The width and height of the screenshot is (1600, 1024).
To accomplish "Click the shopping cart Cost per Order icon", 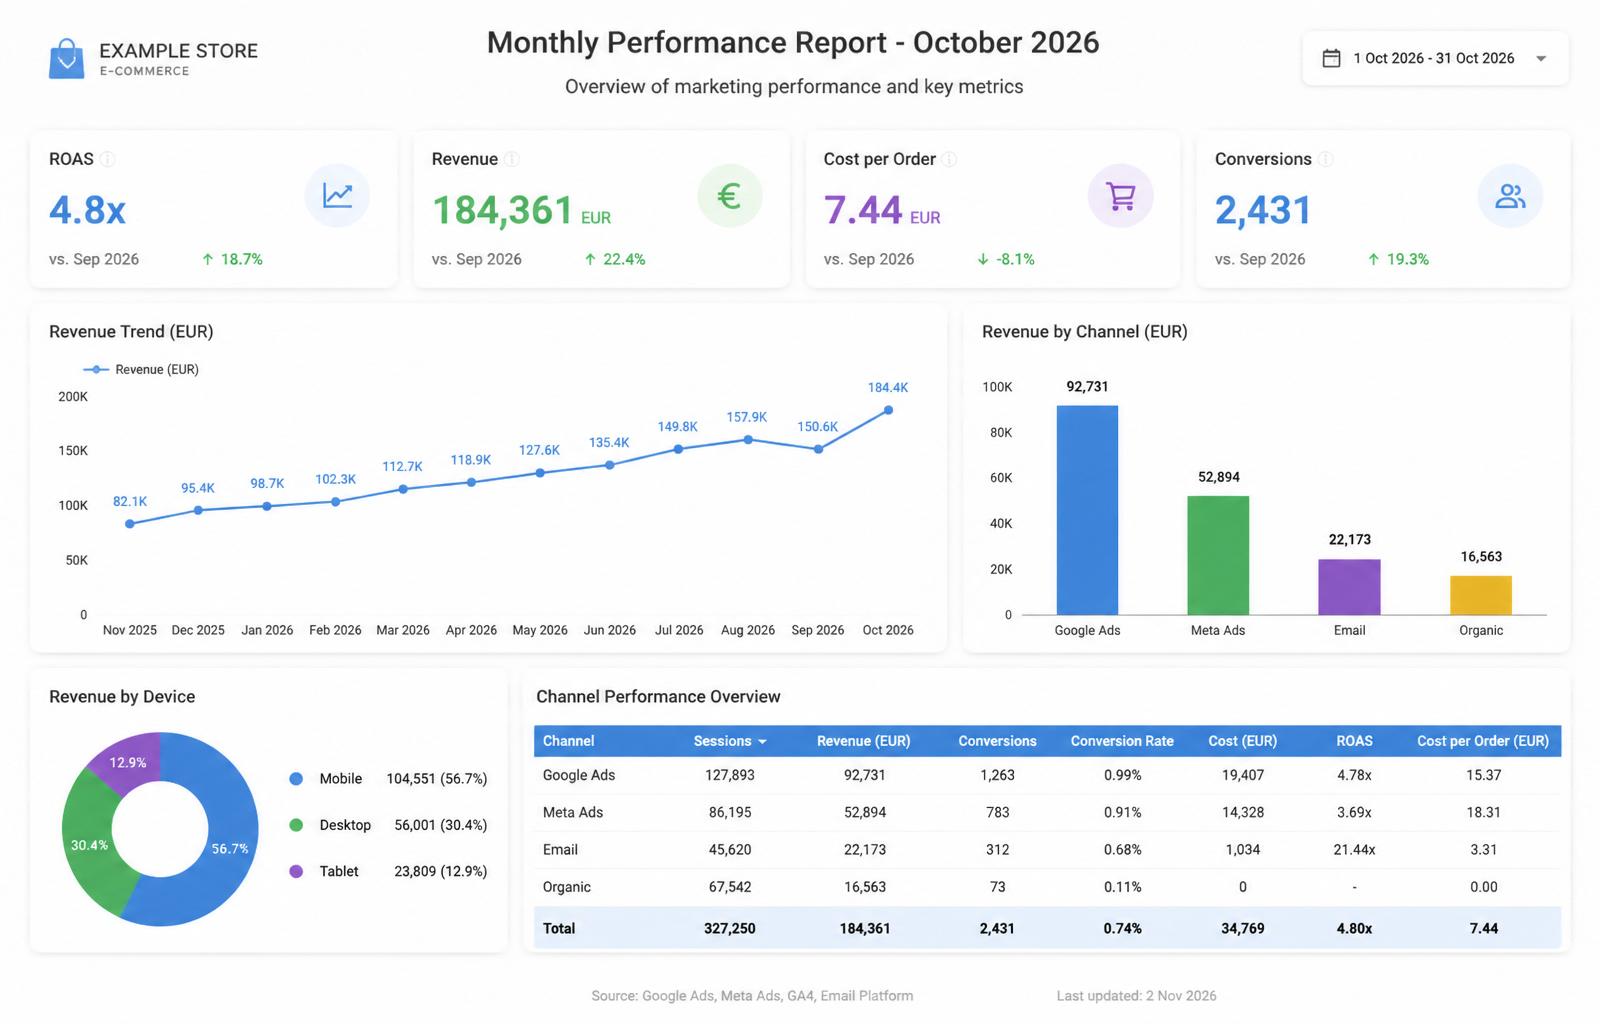I will tap(1121, 196).
